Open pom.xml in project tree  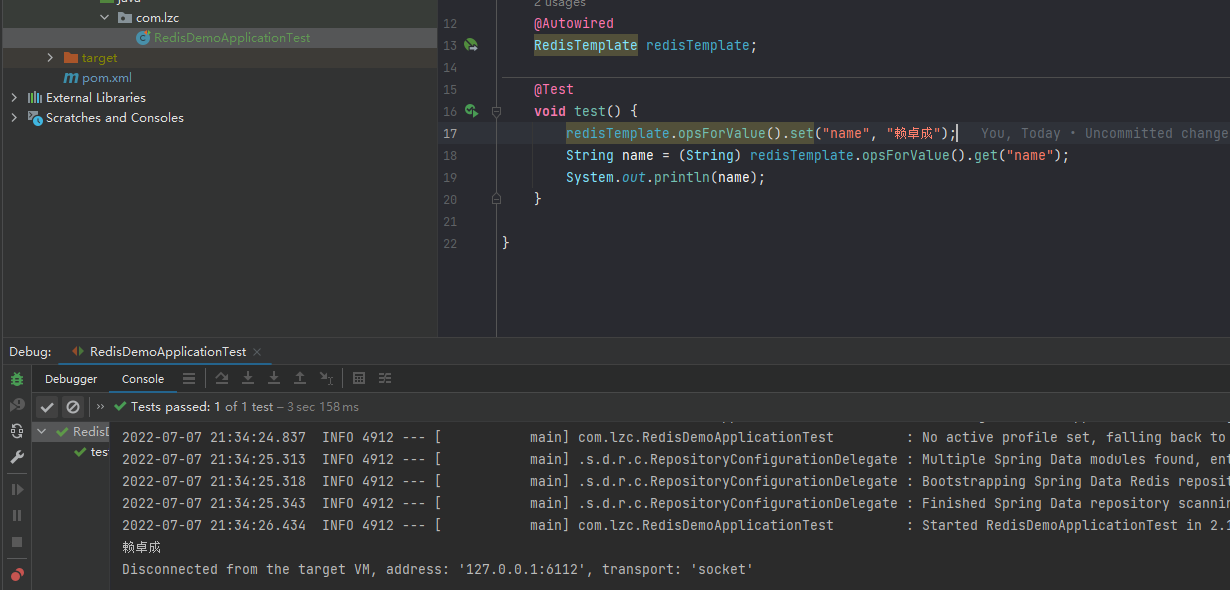[x=97, y=78]
